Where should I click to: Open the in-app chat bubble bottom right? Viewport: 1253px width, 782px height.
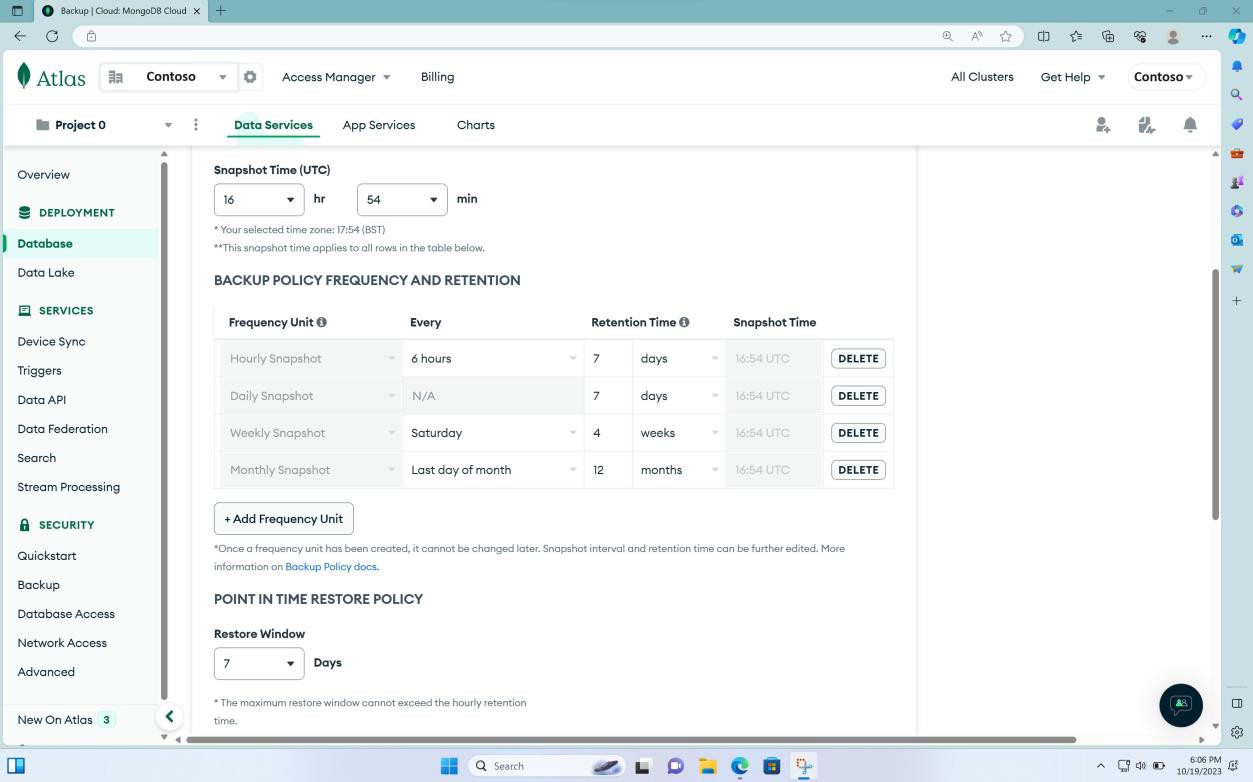[1181, 705]
